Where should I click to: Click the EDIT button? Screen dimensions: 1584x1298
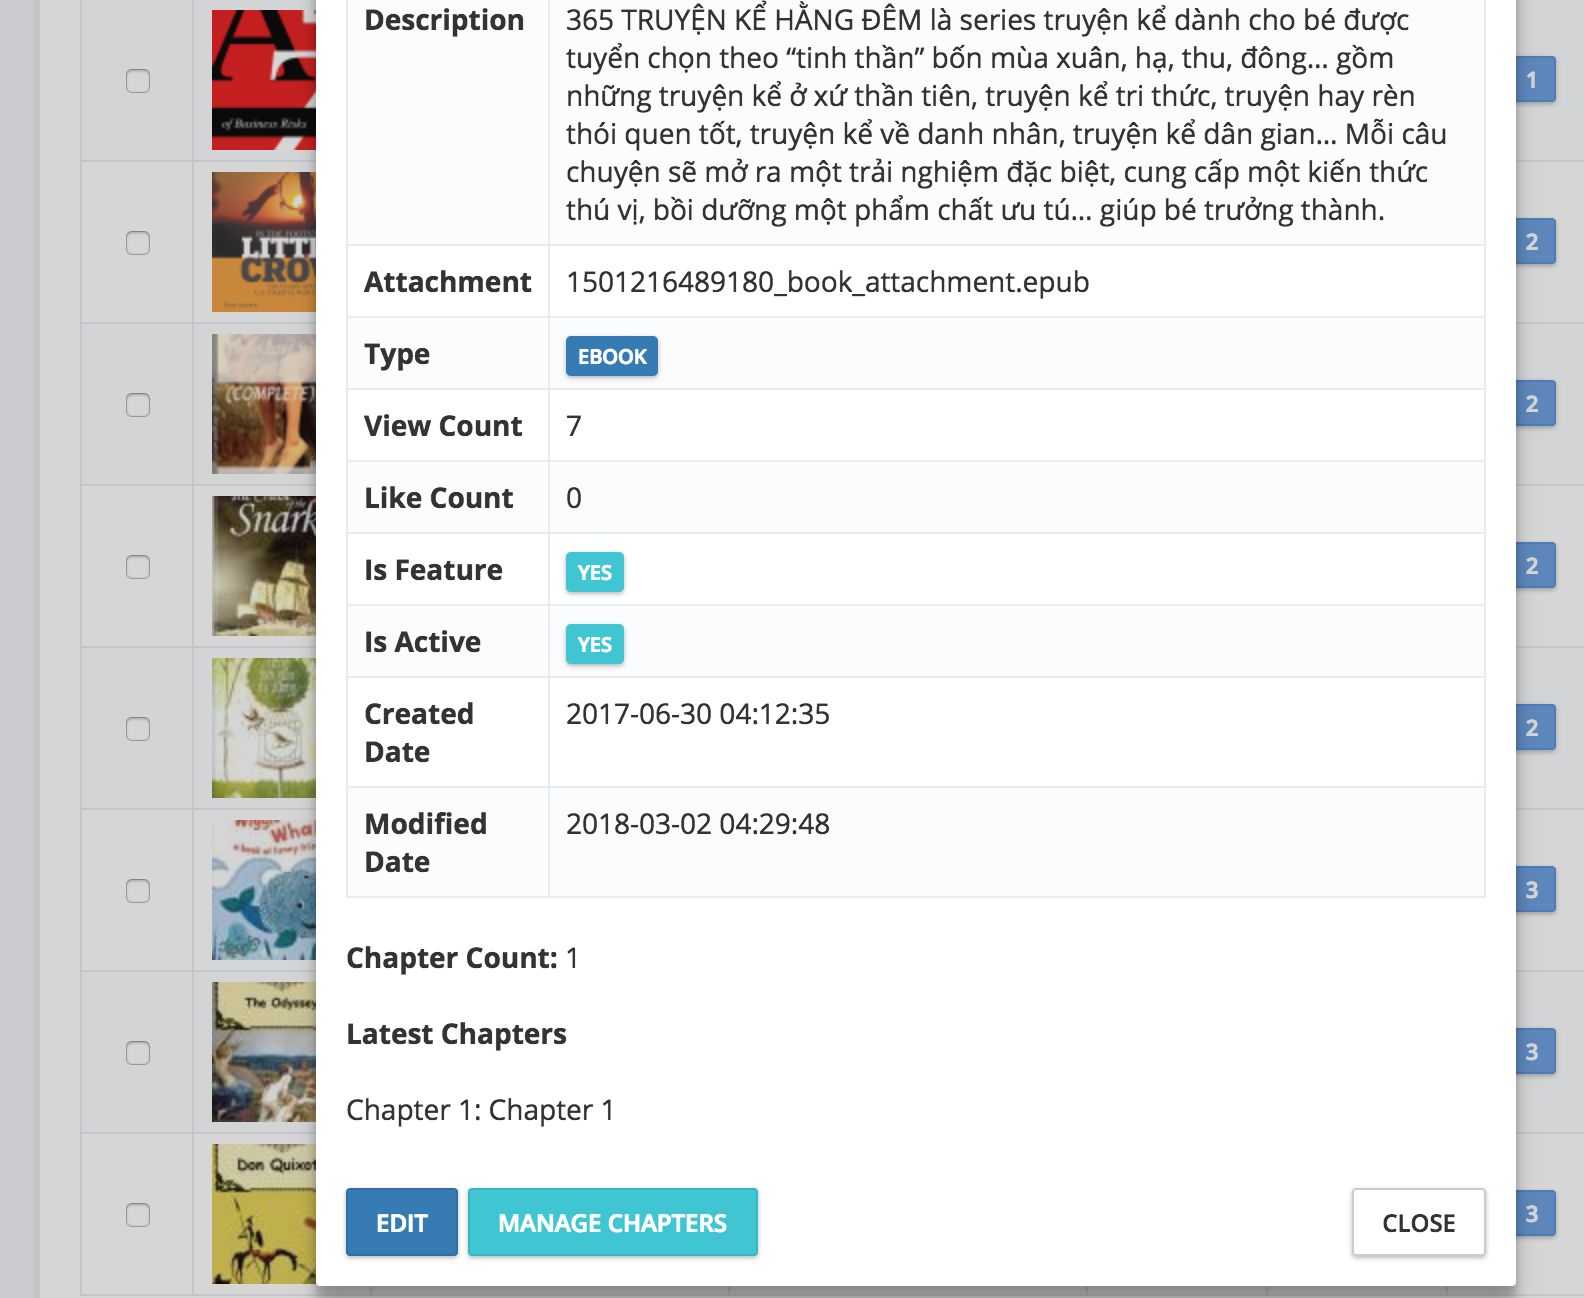pos(402,1222)
